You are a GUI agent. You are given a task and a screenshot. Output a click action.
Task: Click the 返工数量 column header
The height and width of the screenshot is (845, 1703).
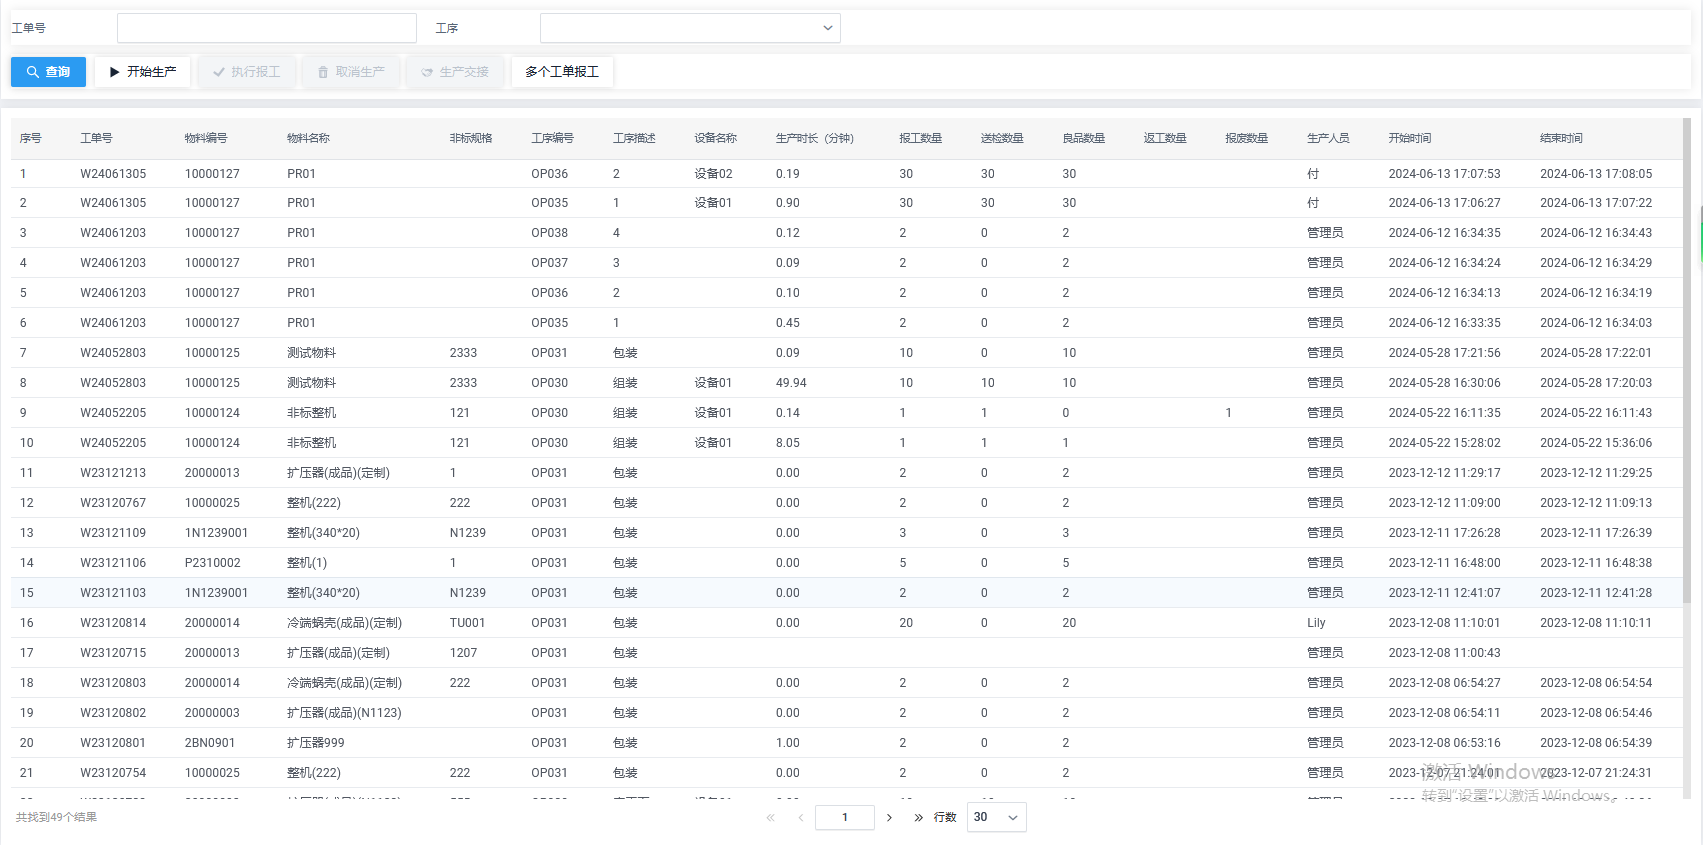click(1165, 138)
